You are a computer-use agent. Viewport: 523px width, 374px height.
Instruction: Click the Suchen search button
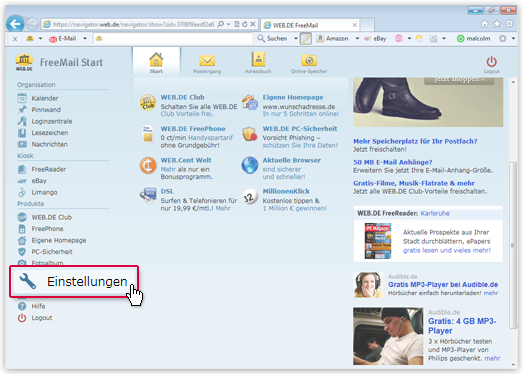[x=273, y=39]
